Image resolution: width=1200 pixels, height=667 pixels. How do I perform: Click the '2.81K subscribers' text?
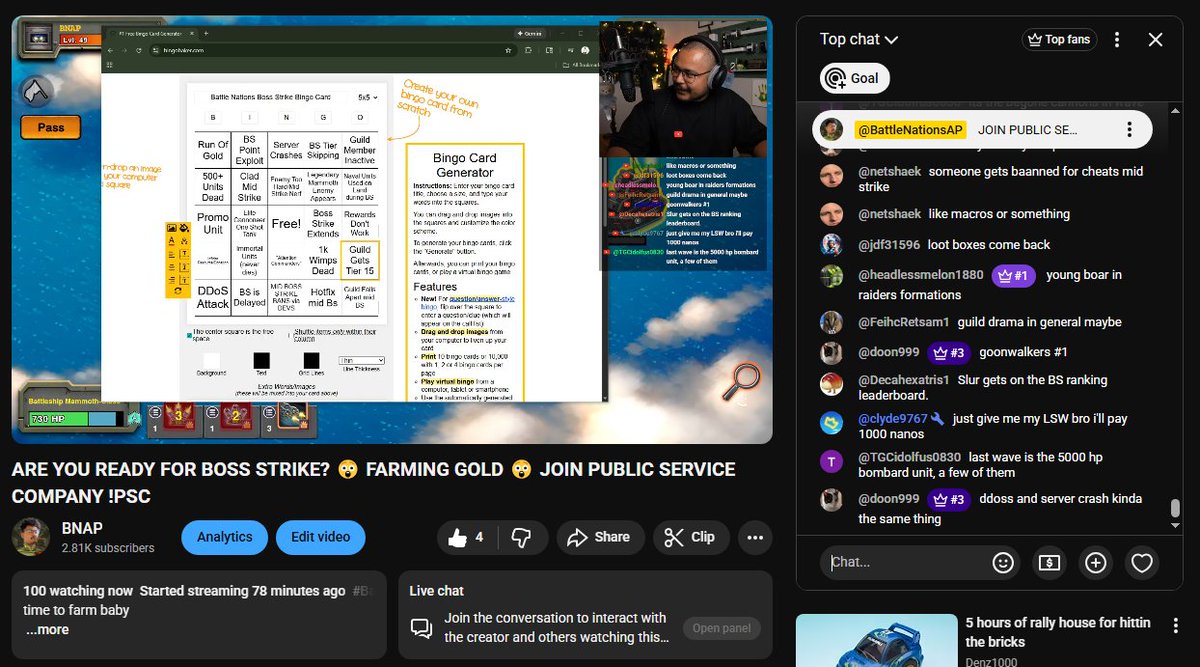click(108, 548)
